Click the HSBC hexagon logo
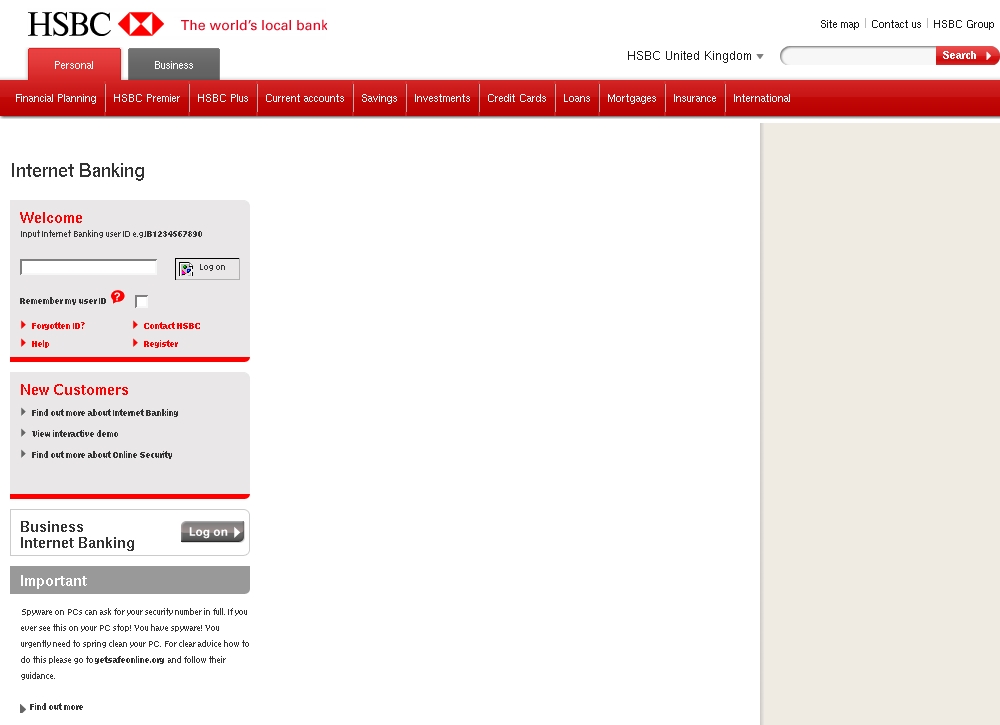Image resolution: width=1000 pixels, height=725 pixels. click(141, 24)
